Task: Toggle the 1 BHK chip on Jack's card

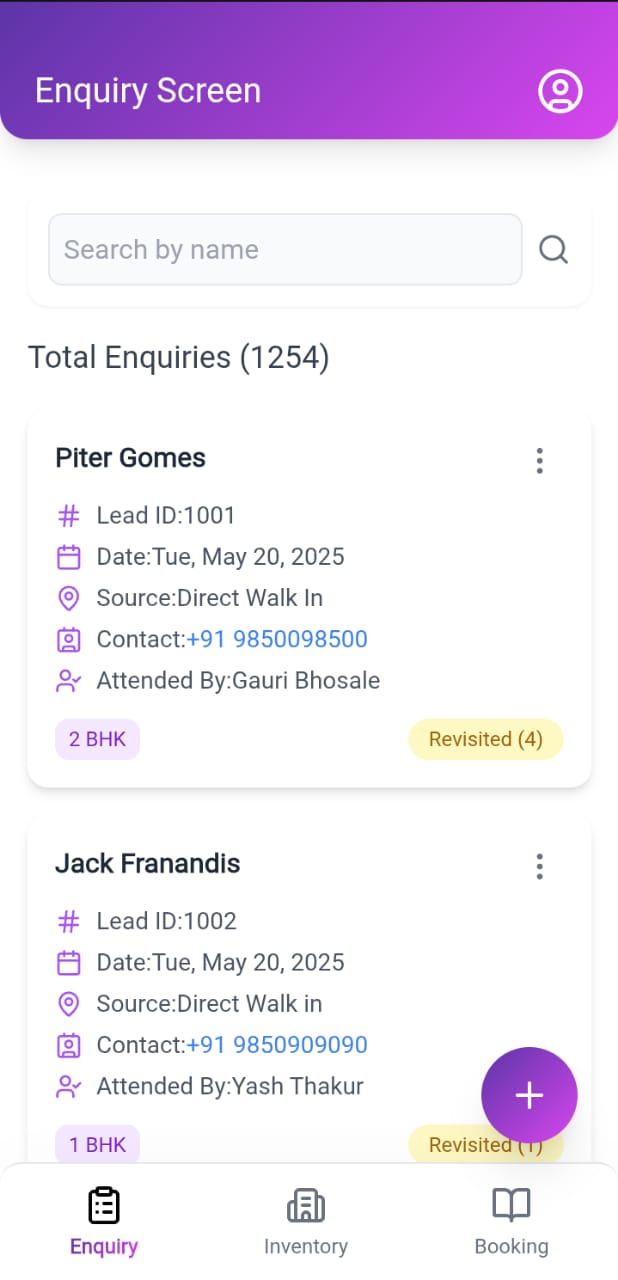Action: pos(97,1144)
